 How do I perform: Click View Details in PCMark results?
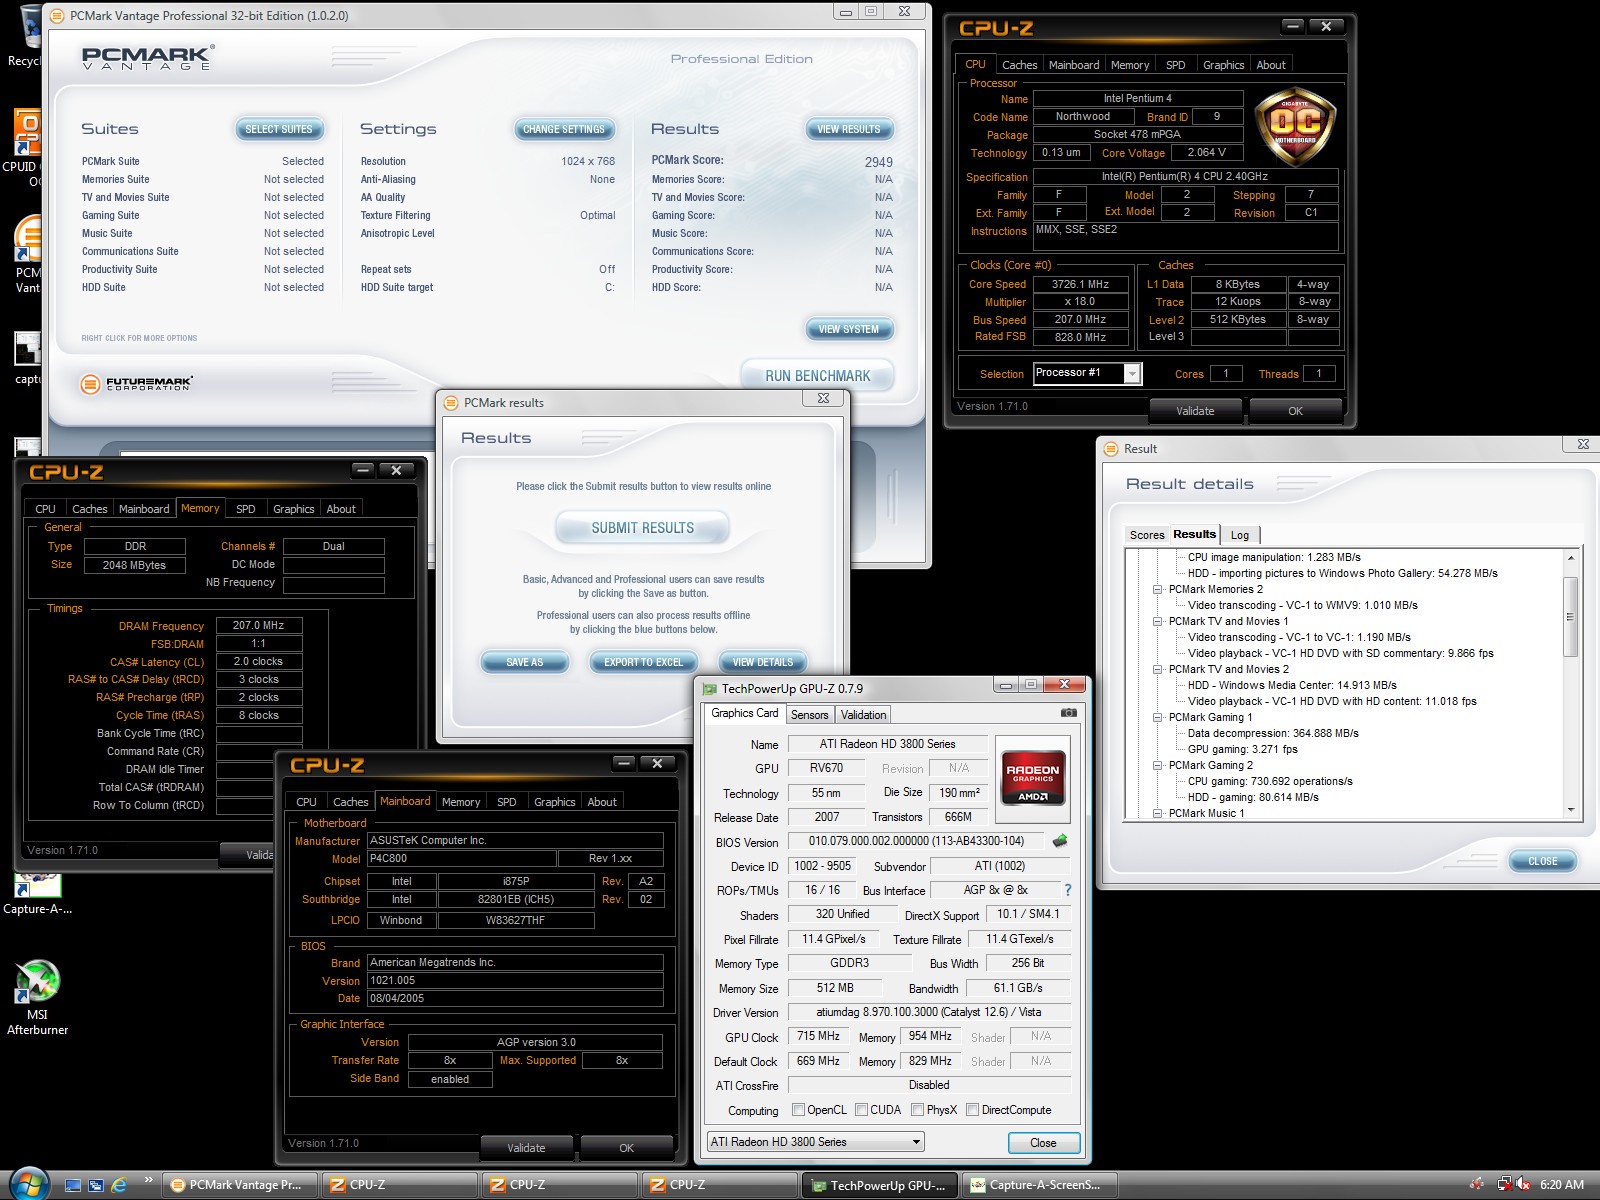763,662
